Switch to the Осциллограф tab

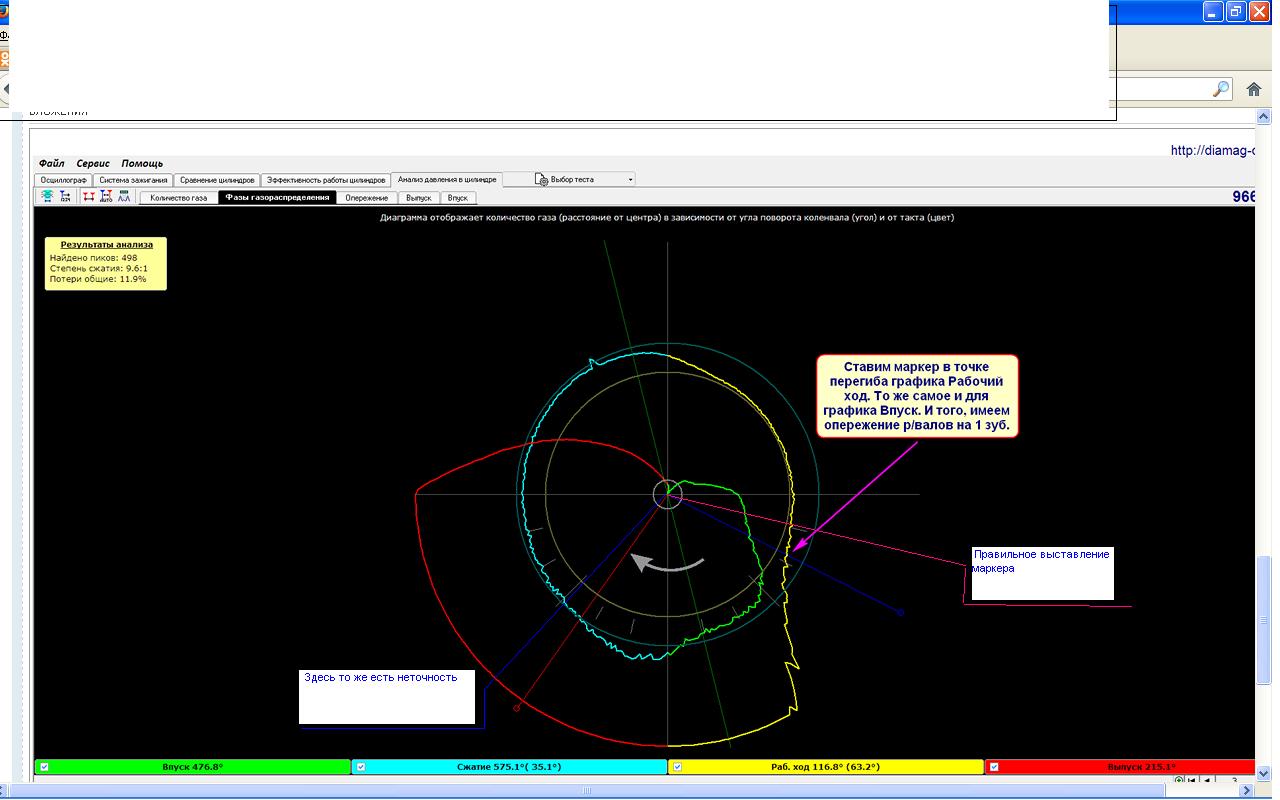64,180
